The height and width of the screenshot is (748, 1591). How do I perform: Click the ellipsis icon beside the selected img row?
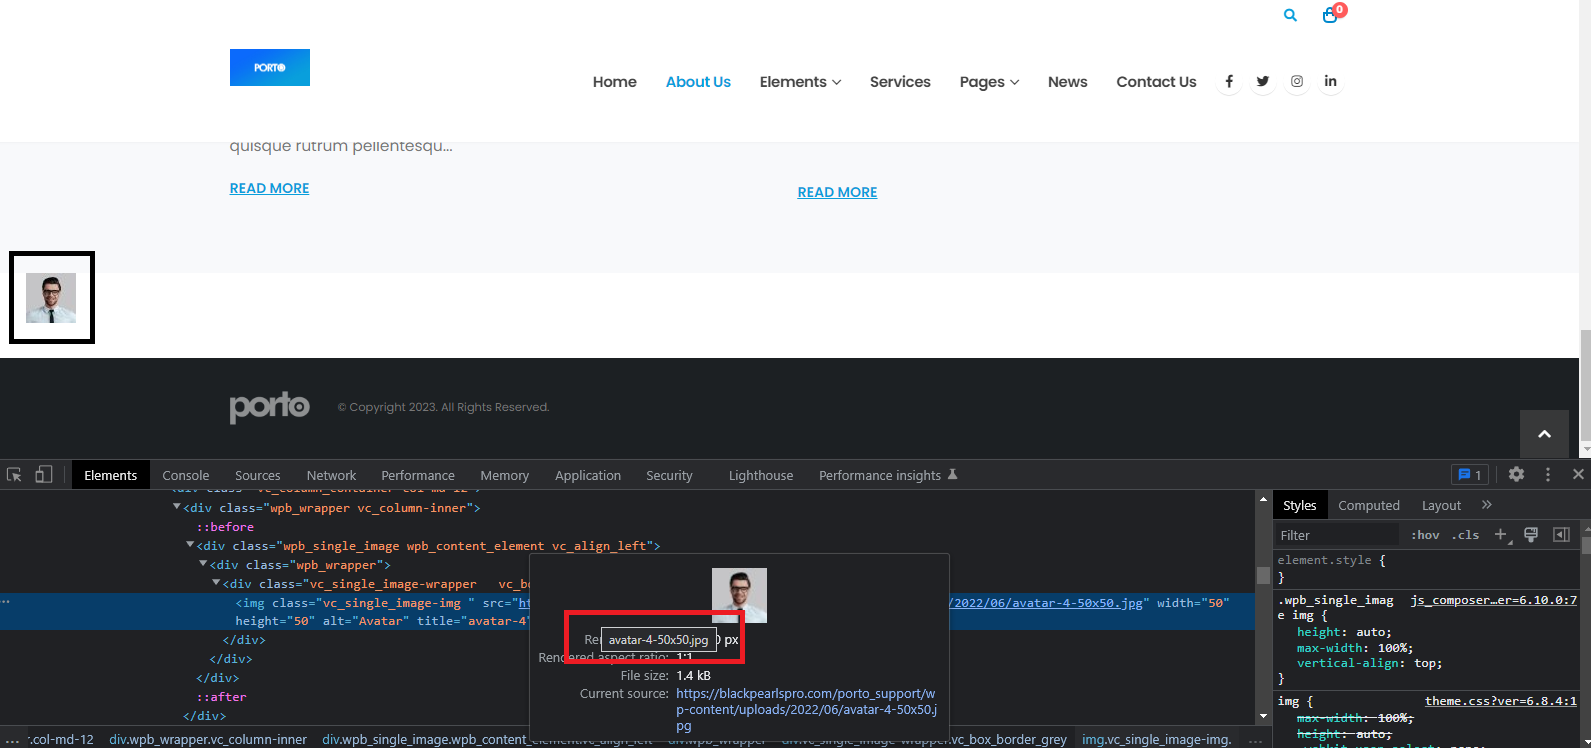(x=6, y=603)
